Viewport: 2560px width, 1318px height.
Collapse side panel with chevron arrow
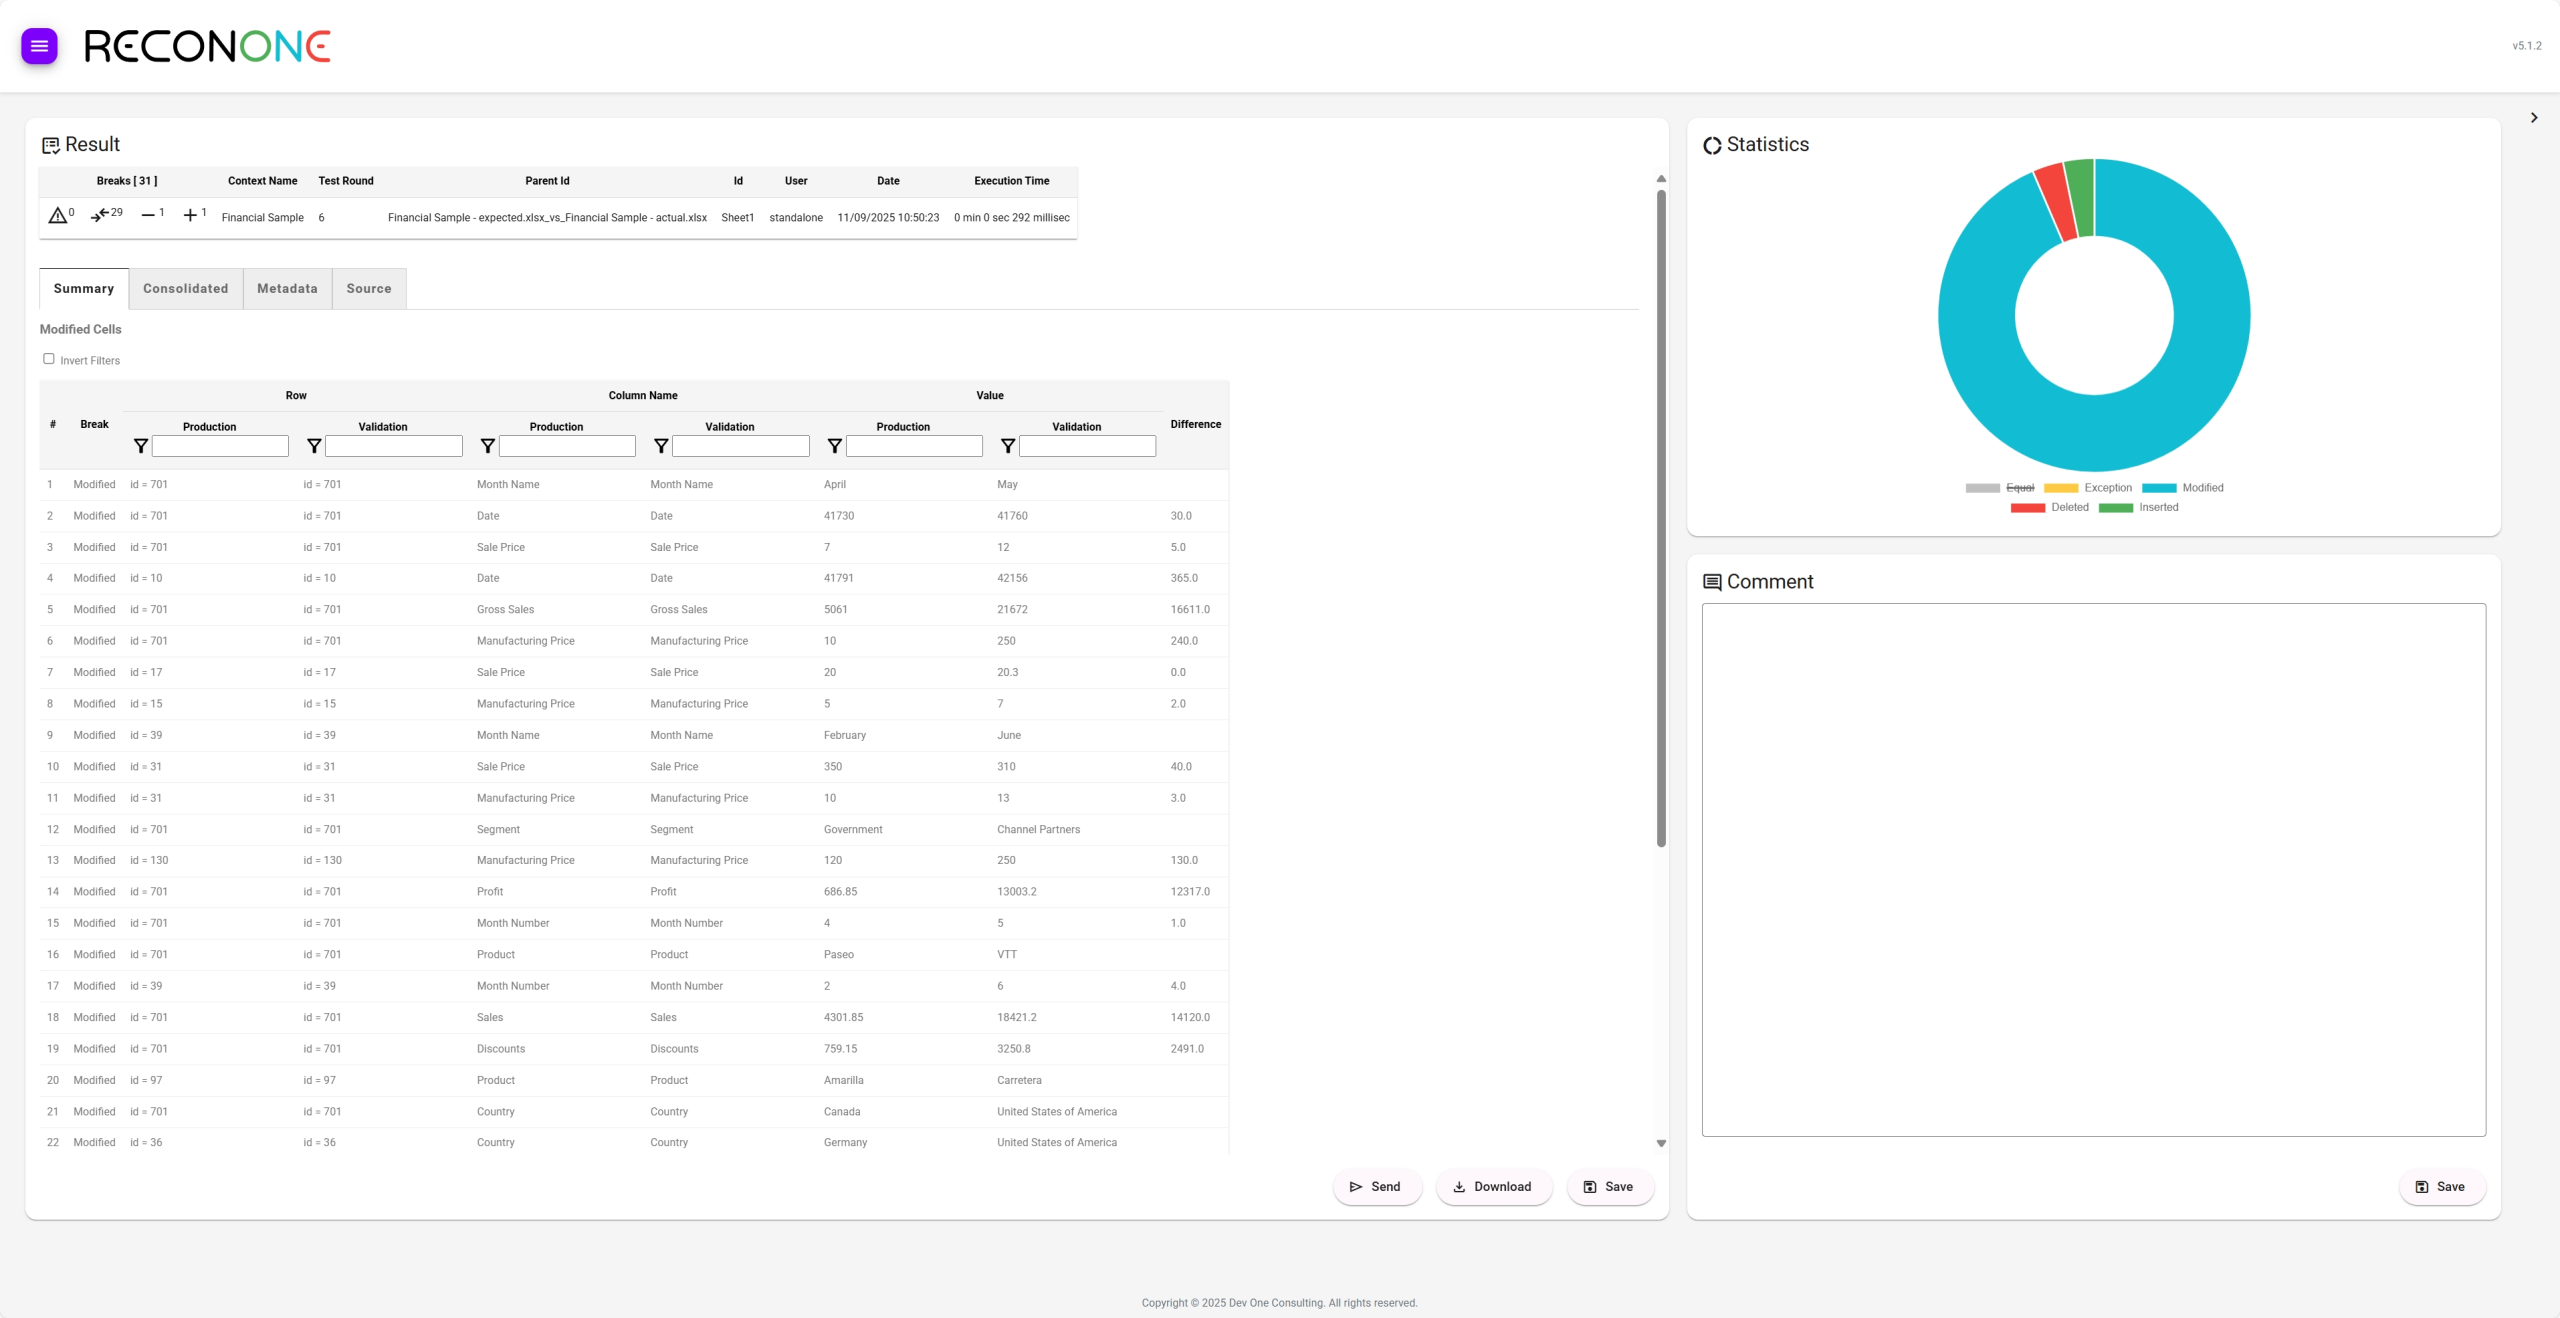pyautogui.click(x=2534, y=118)
